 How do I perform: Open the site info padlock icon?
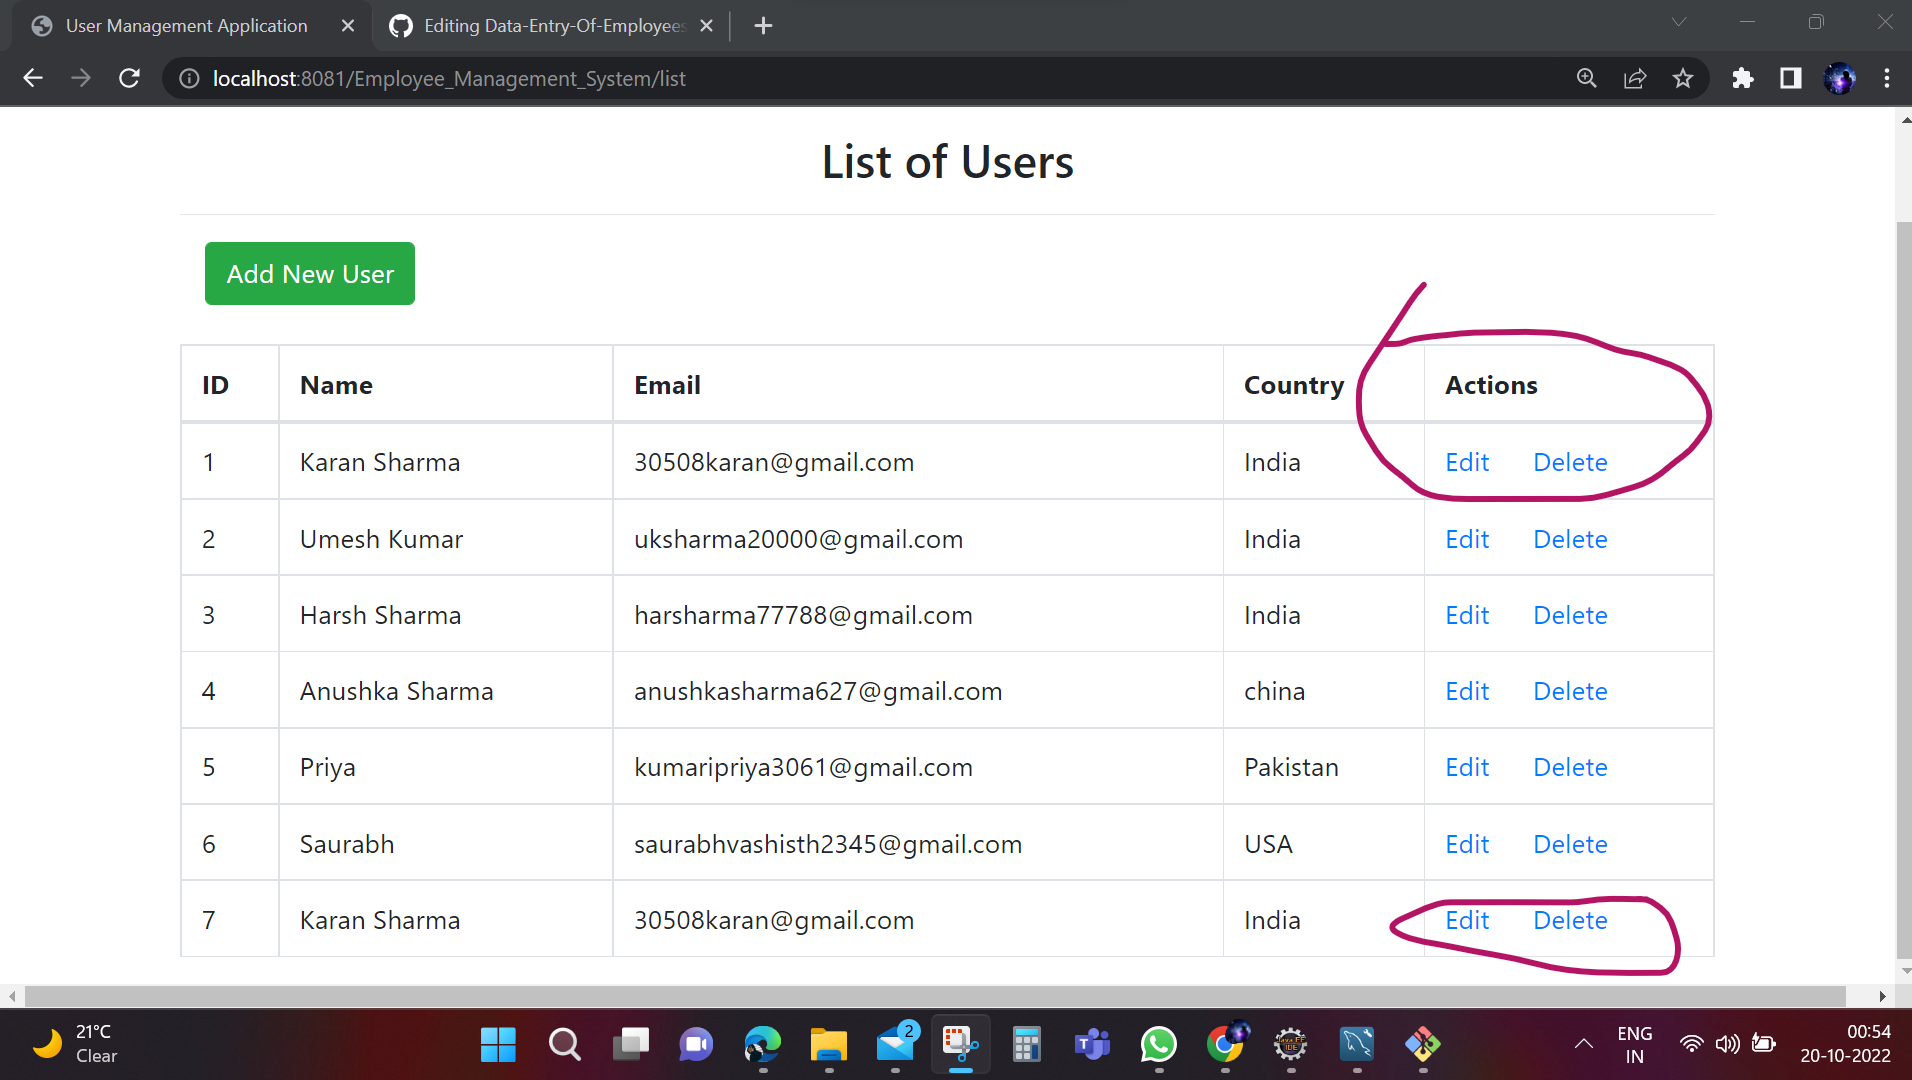tap(188, 78)
